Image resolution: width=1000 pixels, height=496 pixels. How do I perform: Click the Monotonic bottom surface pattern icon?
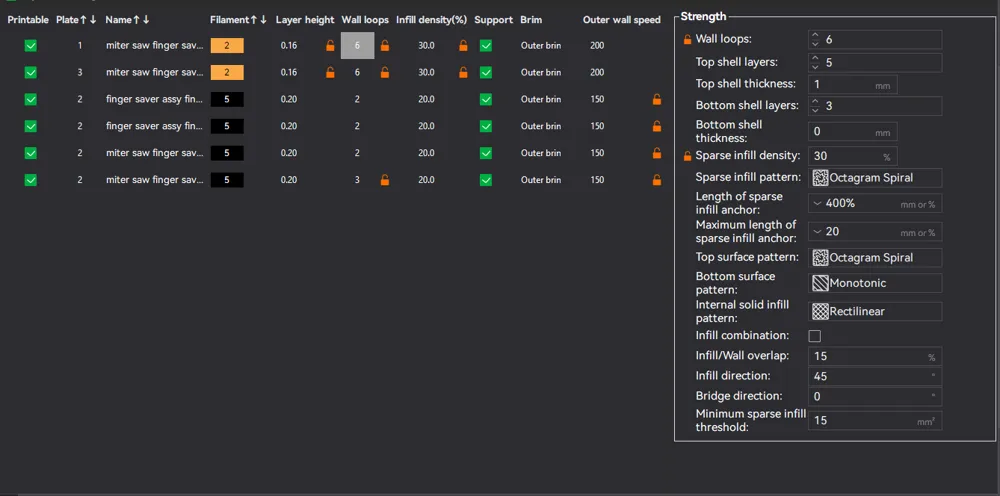tap(820, 282)
